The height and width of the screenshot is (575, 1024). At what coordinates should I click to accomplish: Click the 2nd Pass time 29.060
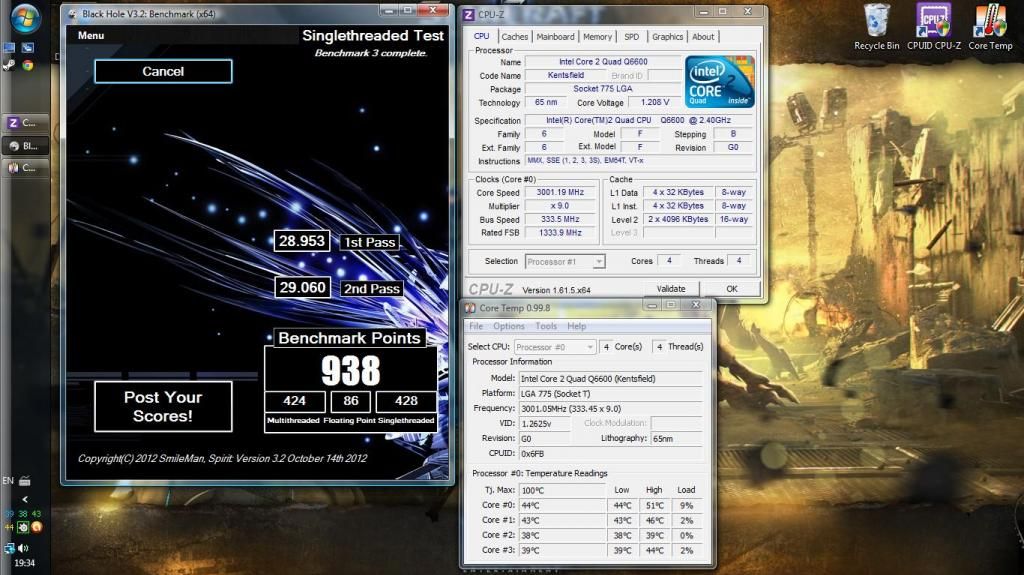click(x=302, y=288)
